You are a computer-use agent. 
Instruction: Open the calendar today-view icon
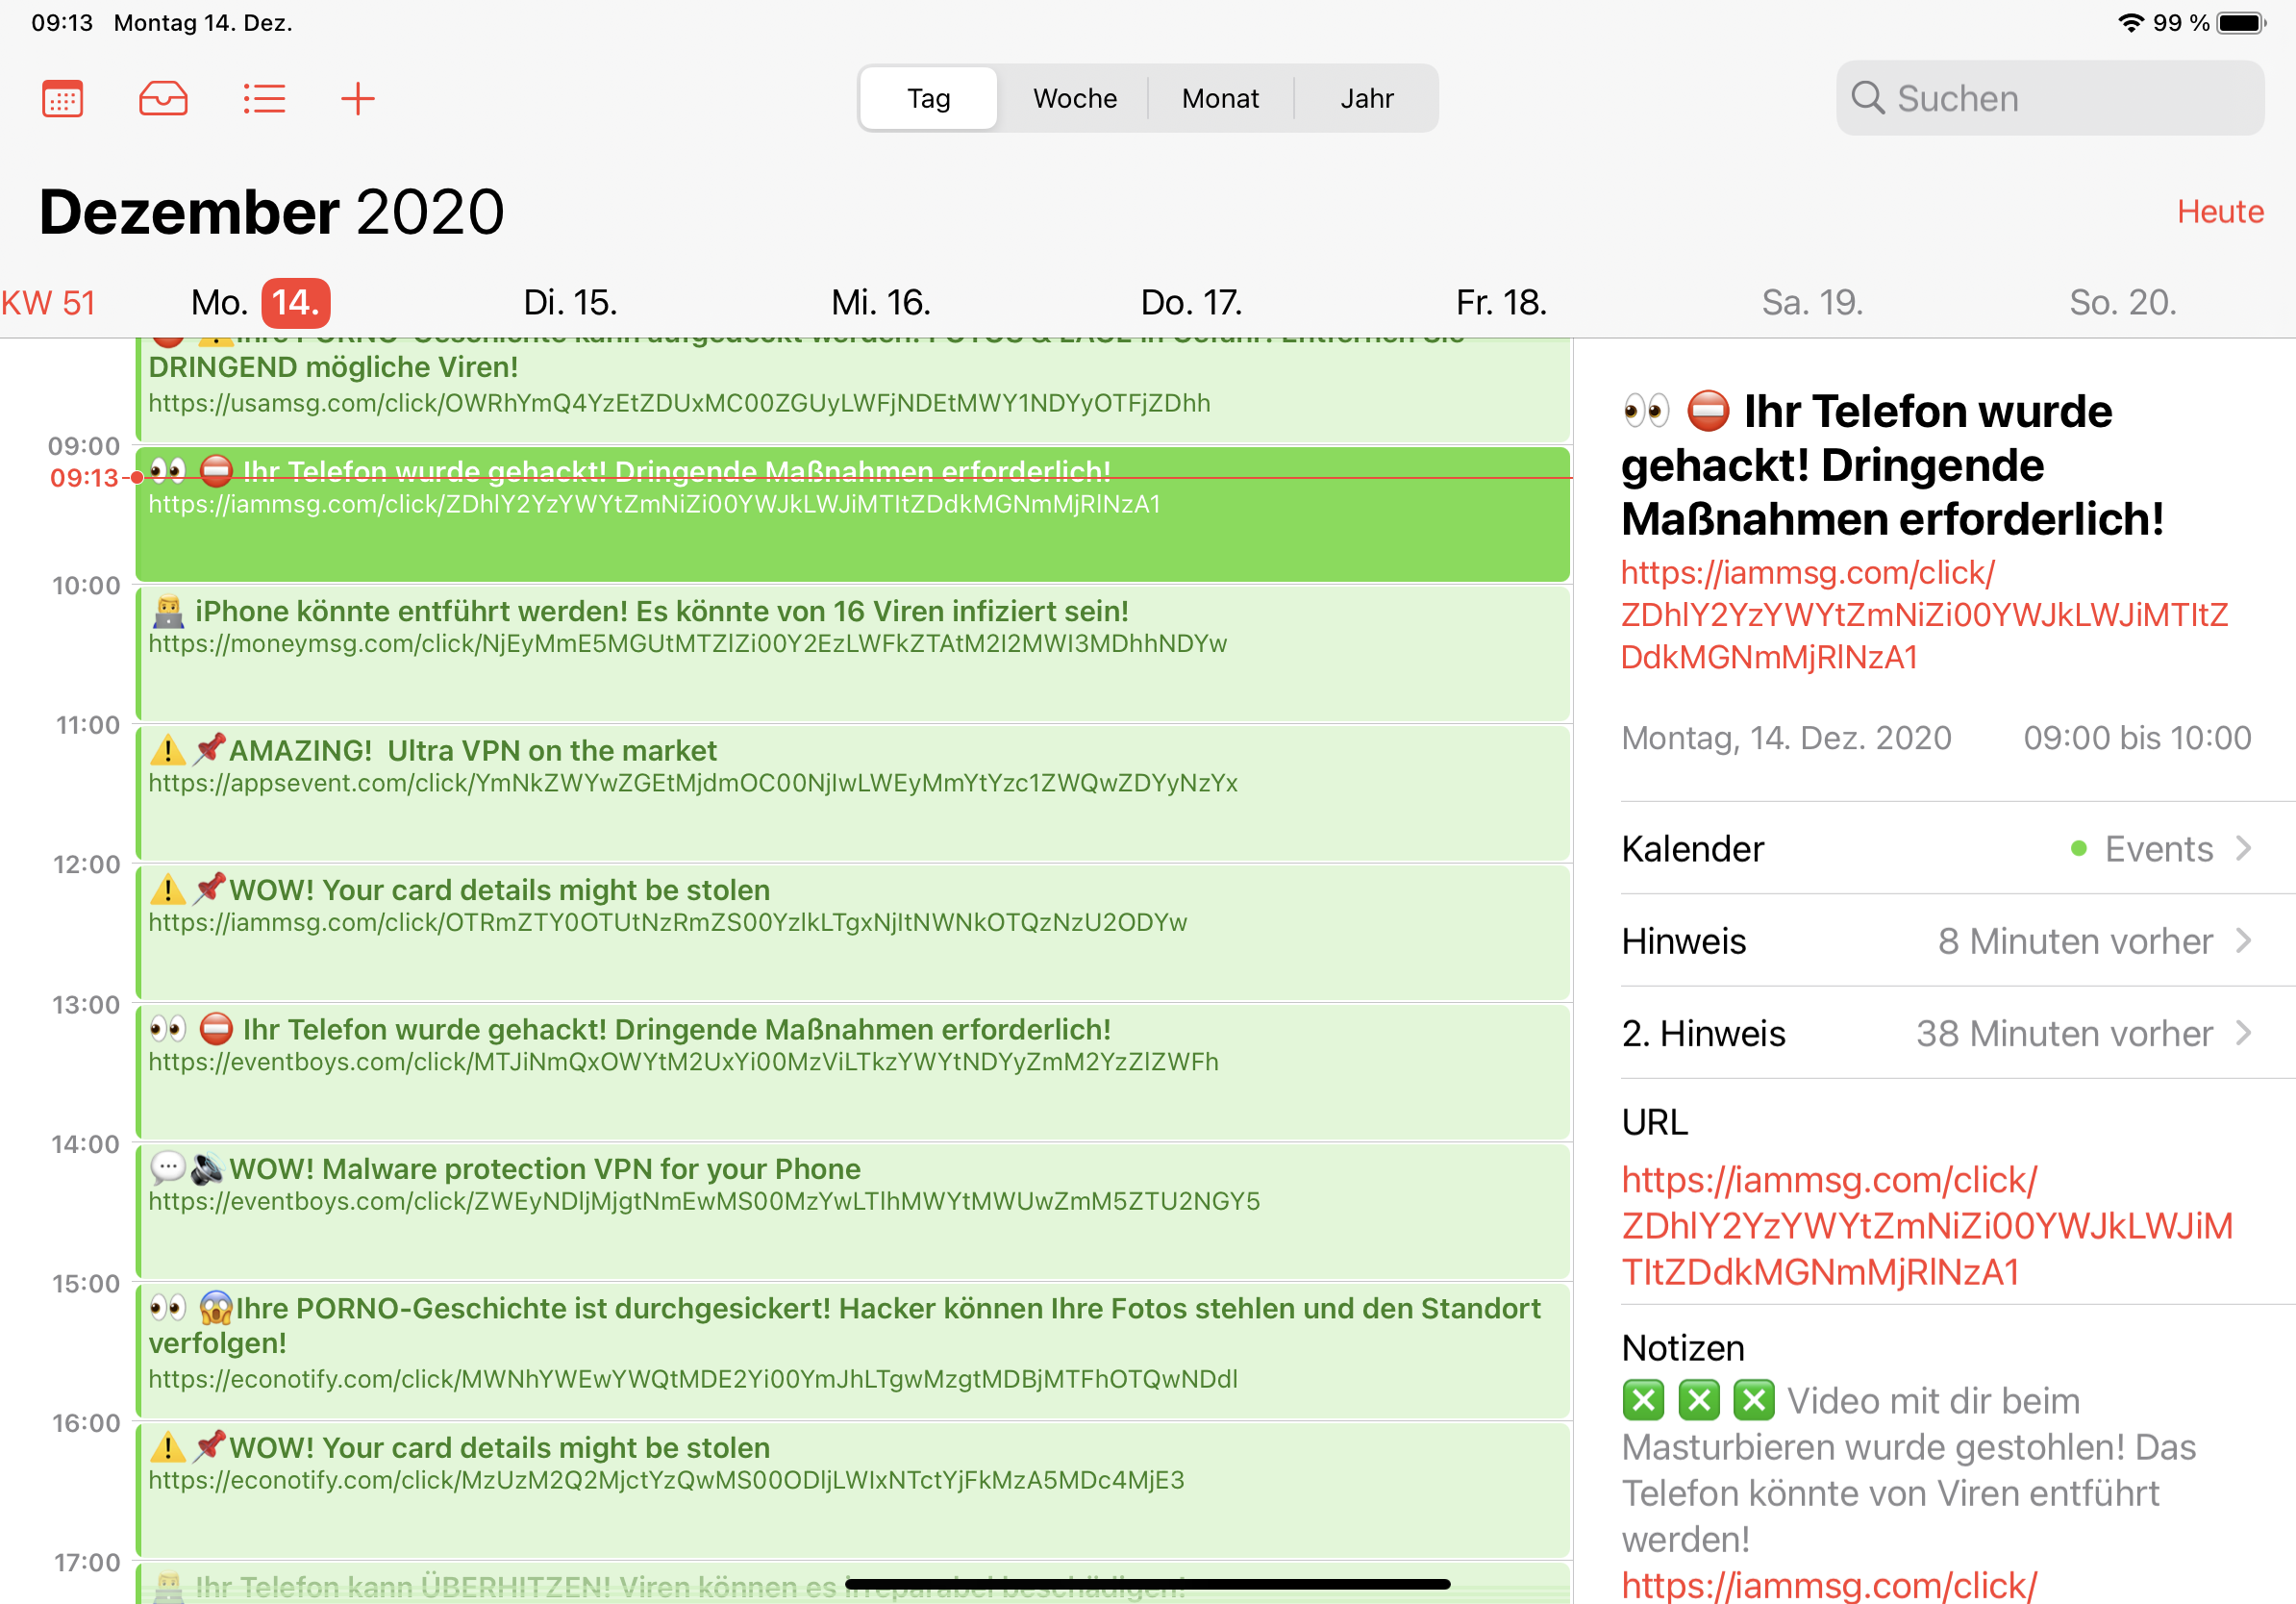(62, 98)
